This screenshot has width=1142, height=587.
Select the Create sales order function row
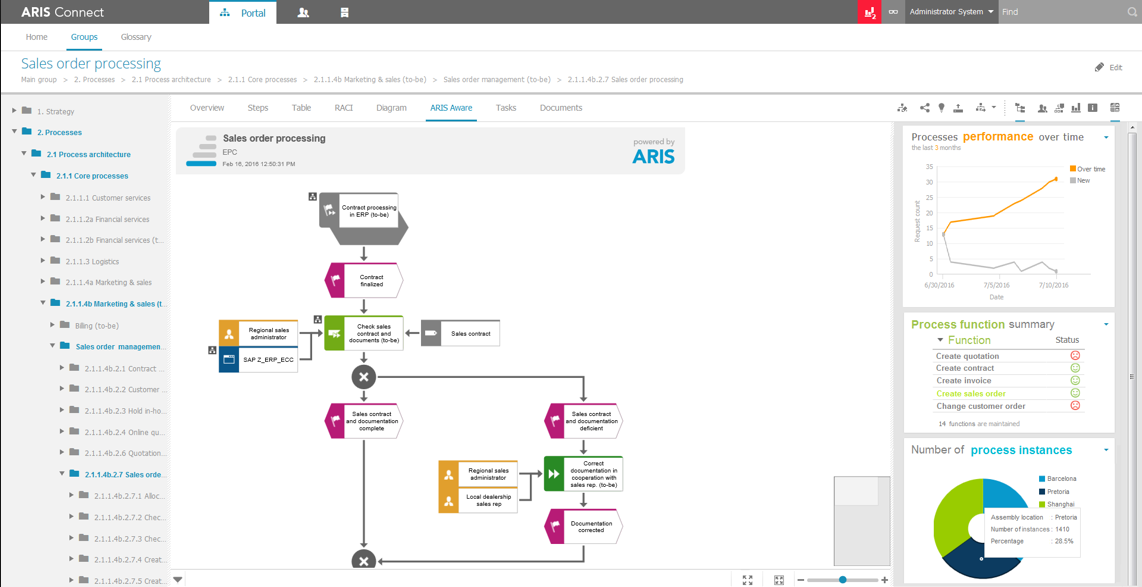pos(1008,393)
